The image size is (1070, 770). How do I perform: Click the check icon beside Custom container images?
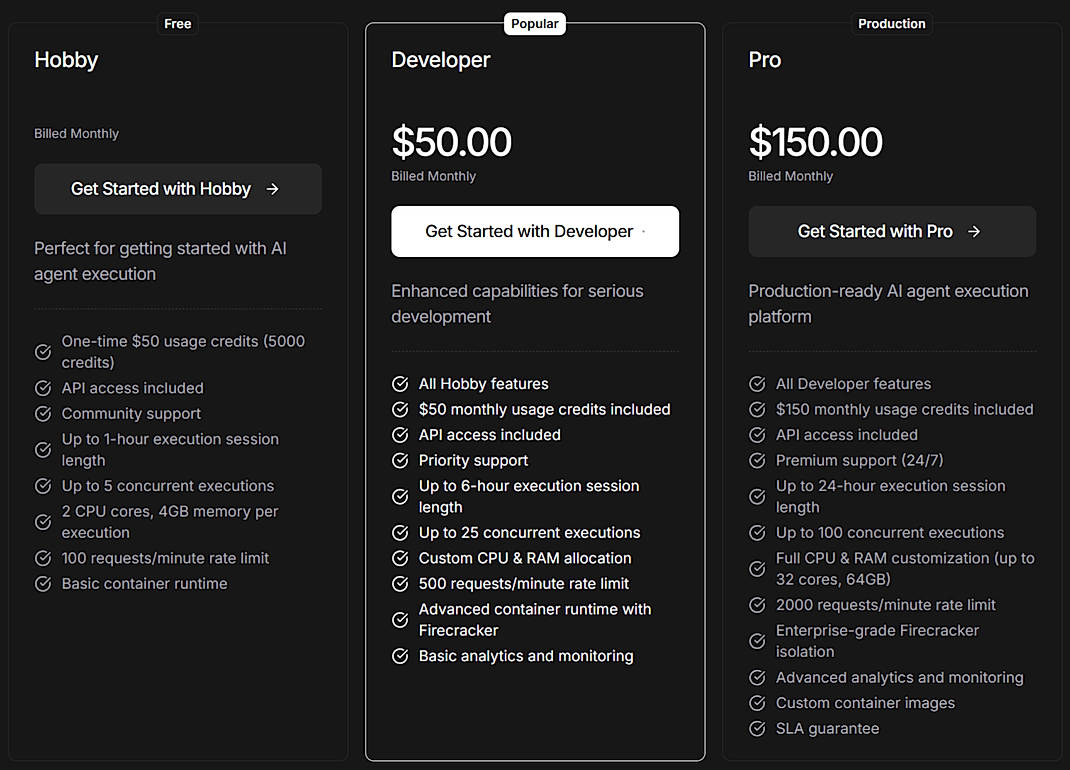coord(757,703)
